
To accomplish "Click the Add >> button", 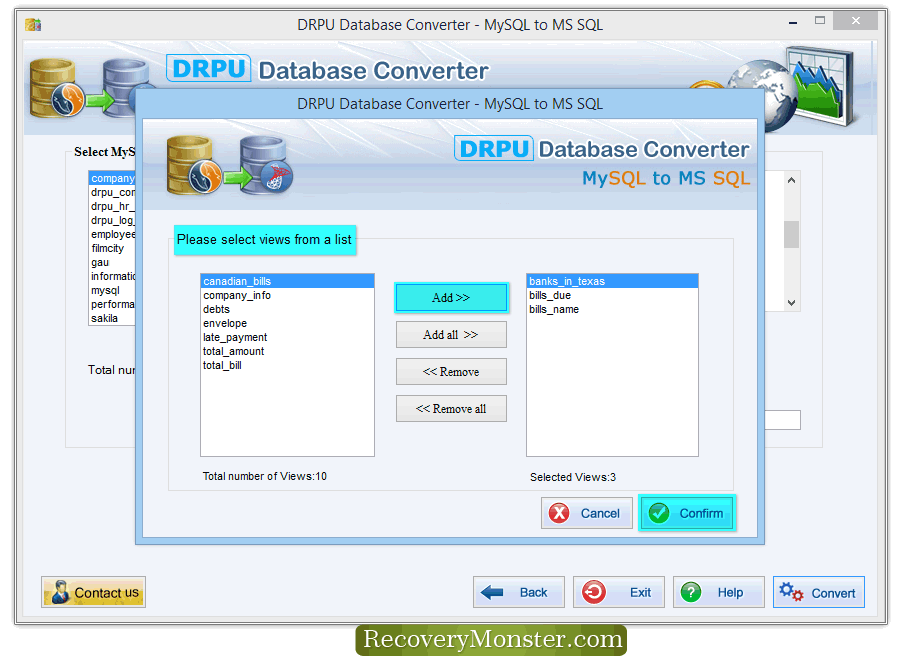I will pos(451,297).
